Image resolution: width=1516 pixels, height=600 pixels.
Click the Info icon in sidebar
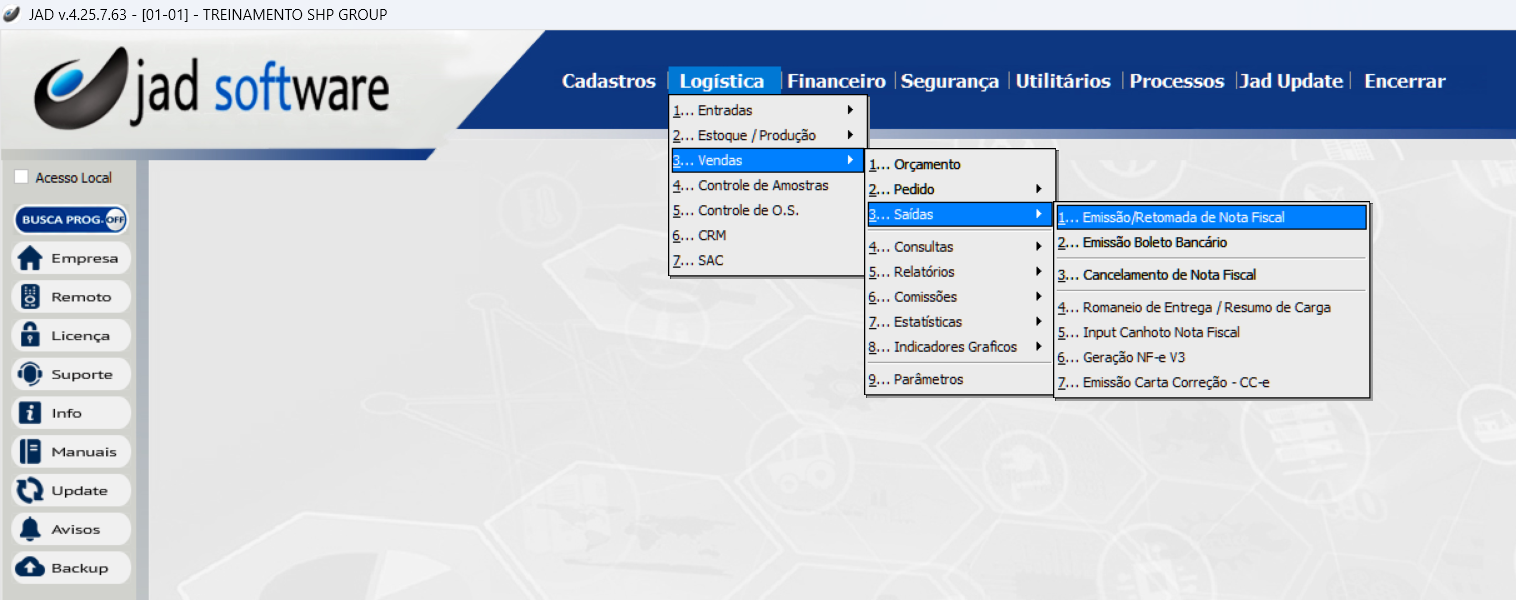pyautogui.click(x=31, y=413)
